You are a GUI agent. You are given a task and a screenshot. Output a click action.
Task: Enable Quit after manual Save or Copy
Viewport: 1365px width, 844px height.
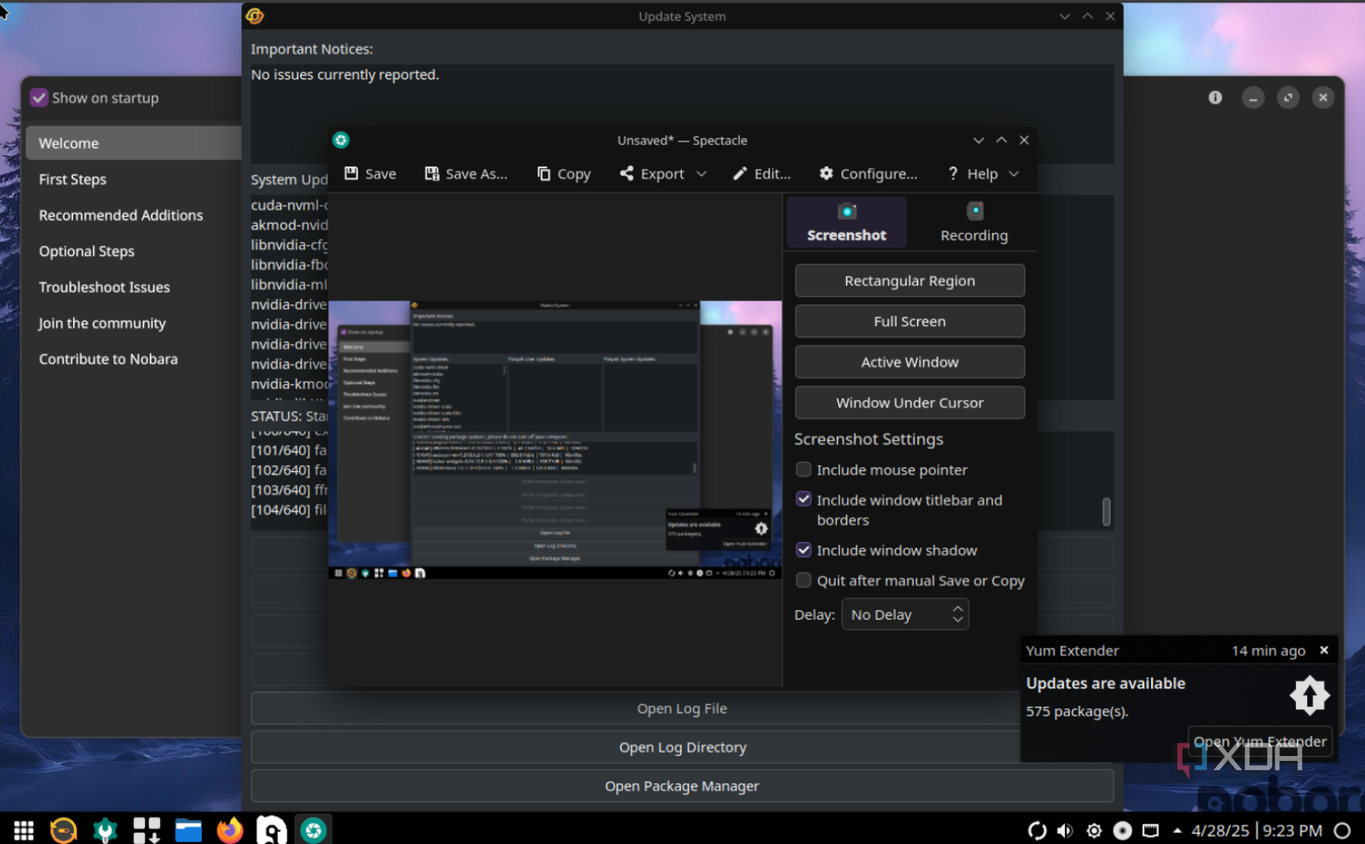click(803, 580)
